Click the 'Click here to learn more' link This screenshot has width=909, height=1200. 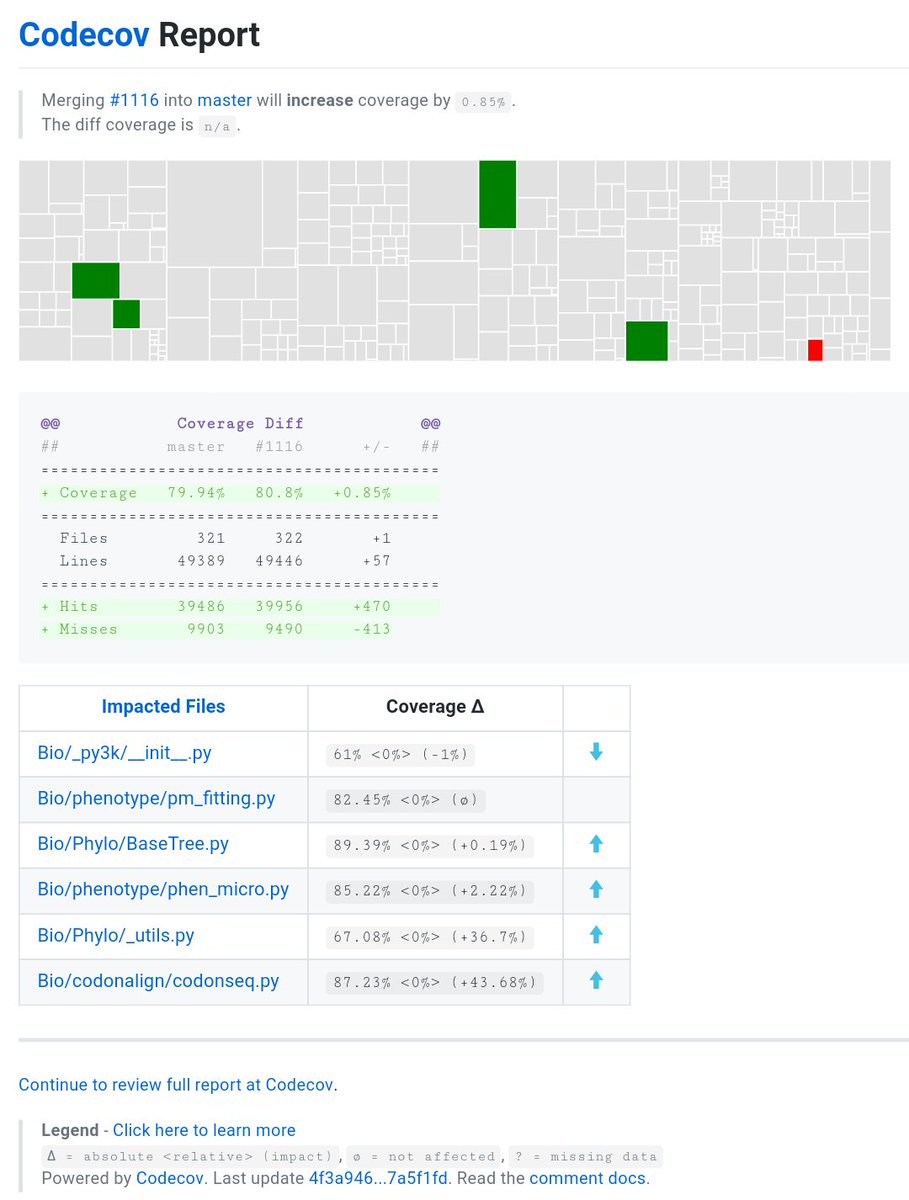(x=204, y=1130)
